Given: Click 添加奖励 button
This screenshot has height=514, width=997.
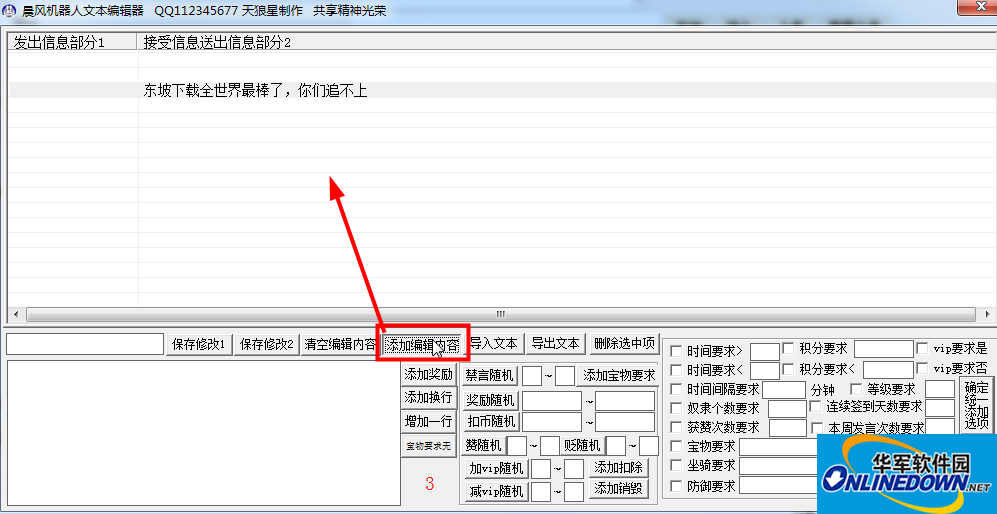Looking at the screenshot, I should click(429, 374).
